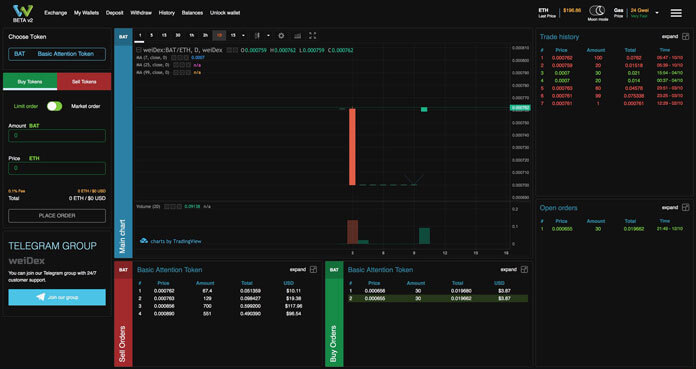Open the Gas Price dropdown arrow
Viewport: 696px width, 369px height.
click(x=657, y=13)
